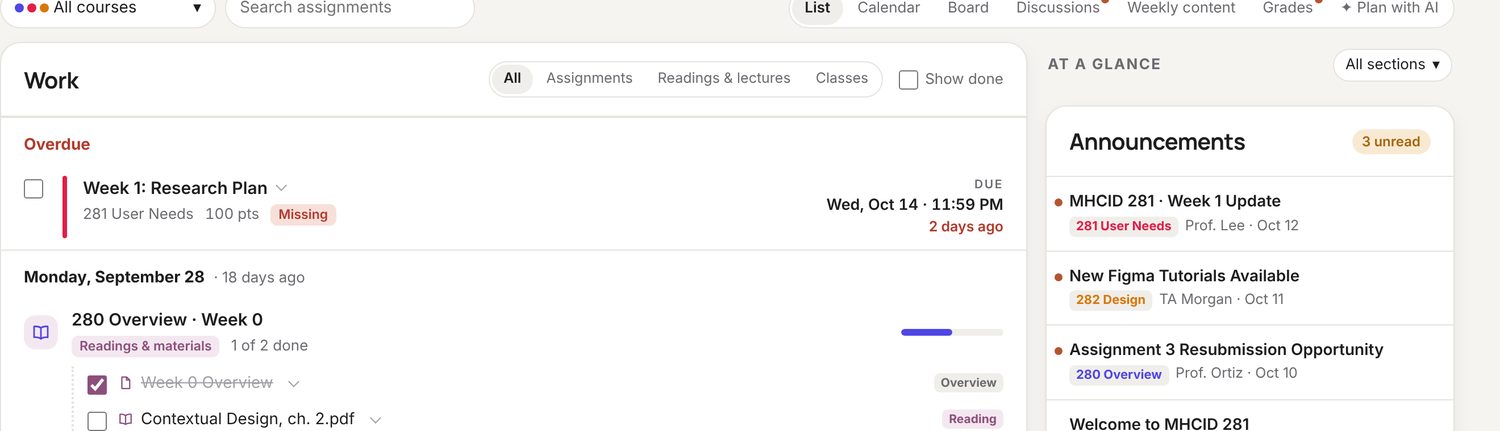Click the document icon next to Week 0 Overview
The width and height of the screenshot is (1500, 431).
click(x=126, y=383)
